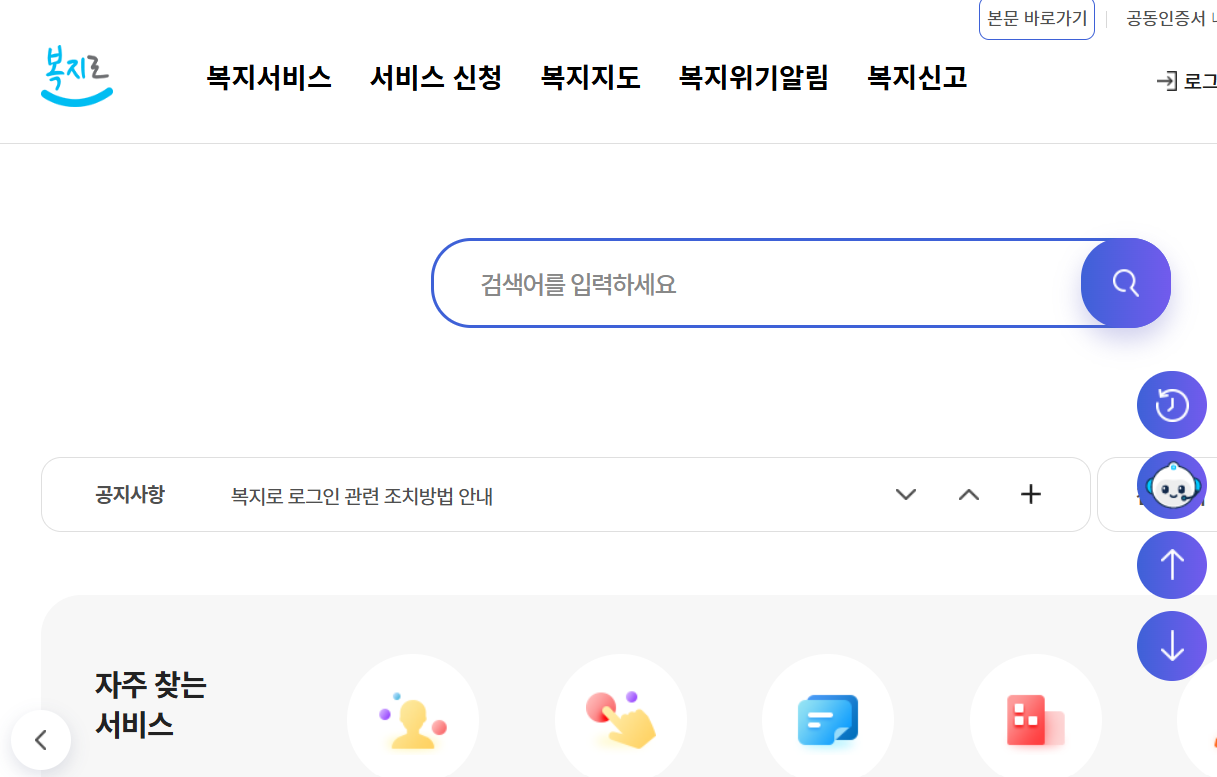Open recently viewed history floating button
This screenshot has height=777, width=1217.
(1172, 405)
